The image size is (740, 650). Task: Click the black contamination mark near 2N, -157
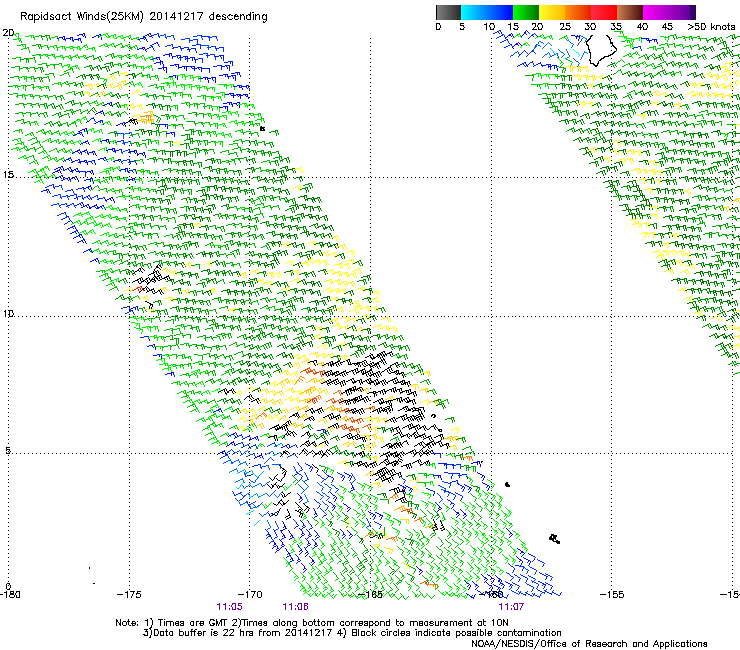pyautogui.click(x=555, y=539)
